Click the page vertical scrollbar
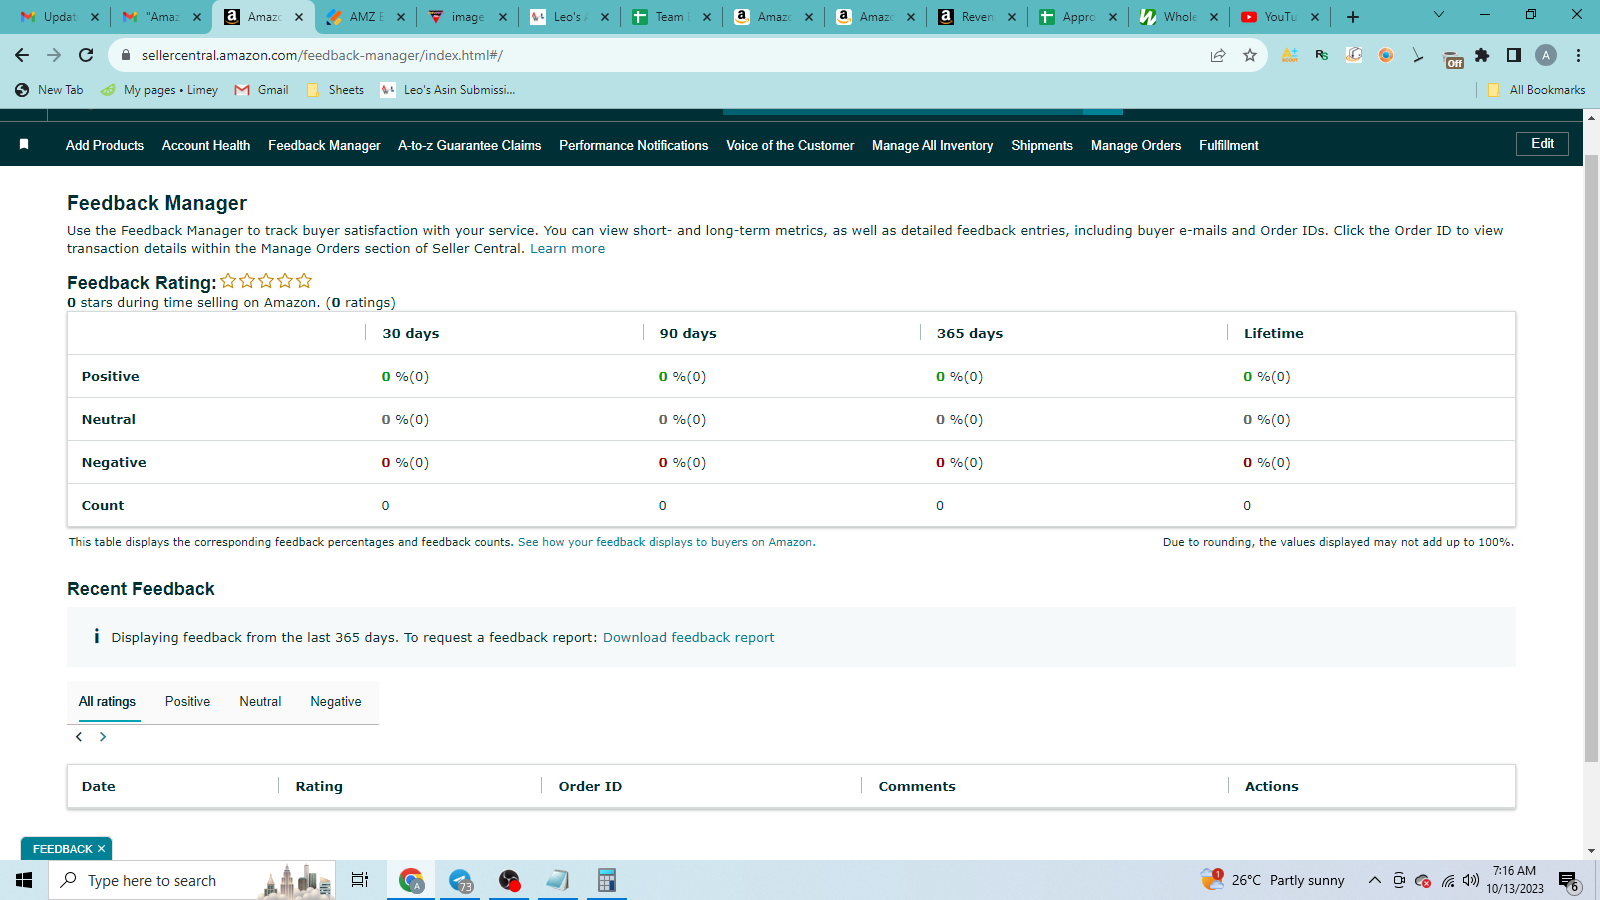Screen dimensions: 1600x900 click(1592, 460)
